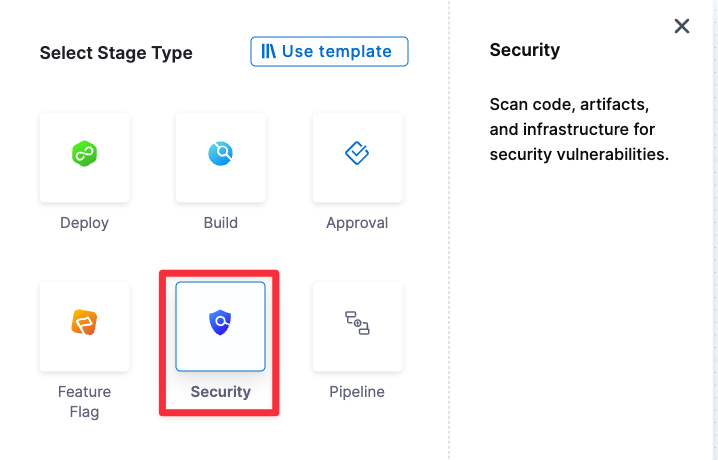The width and height of the screenshot is (718, 460).
Task: Select the Deploy stage icon
Action: click(84, 154)
